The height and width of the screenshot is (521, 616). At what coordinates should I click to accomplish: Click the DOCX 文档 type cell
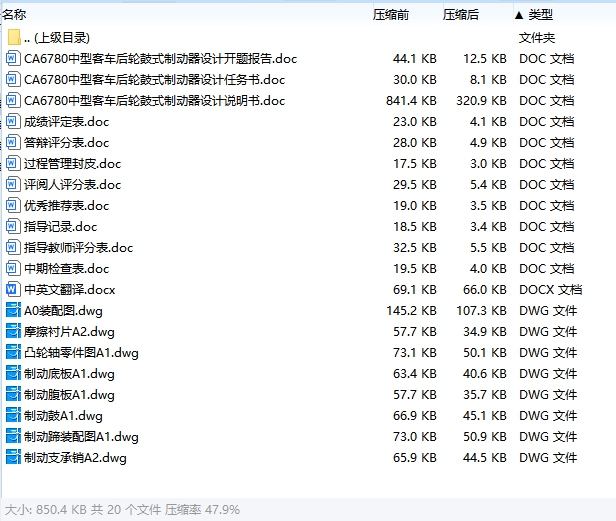550,290
